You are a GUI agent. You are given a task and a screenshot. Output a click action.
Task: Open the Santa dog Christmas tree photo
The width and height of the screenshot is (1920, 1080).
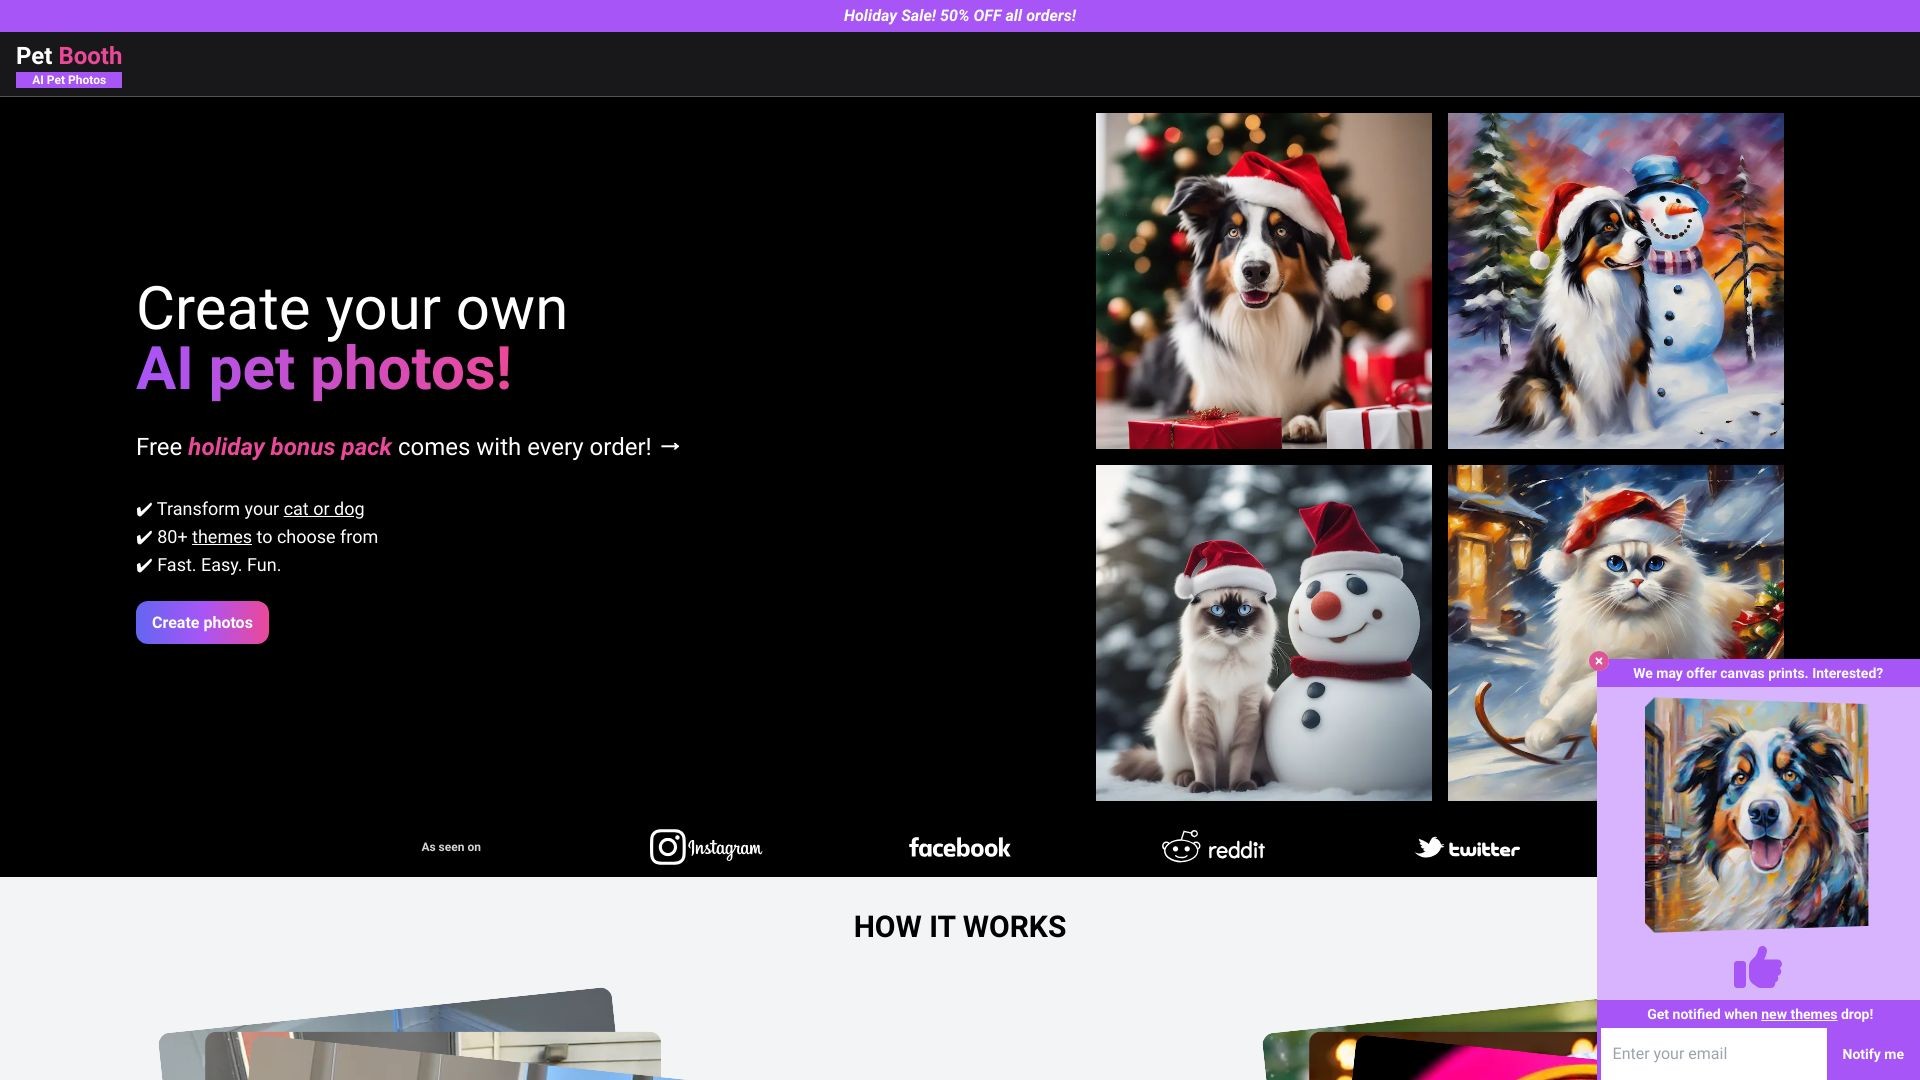click(x=1263, y=280)
